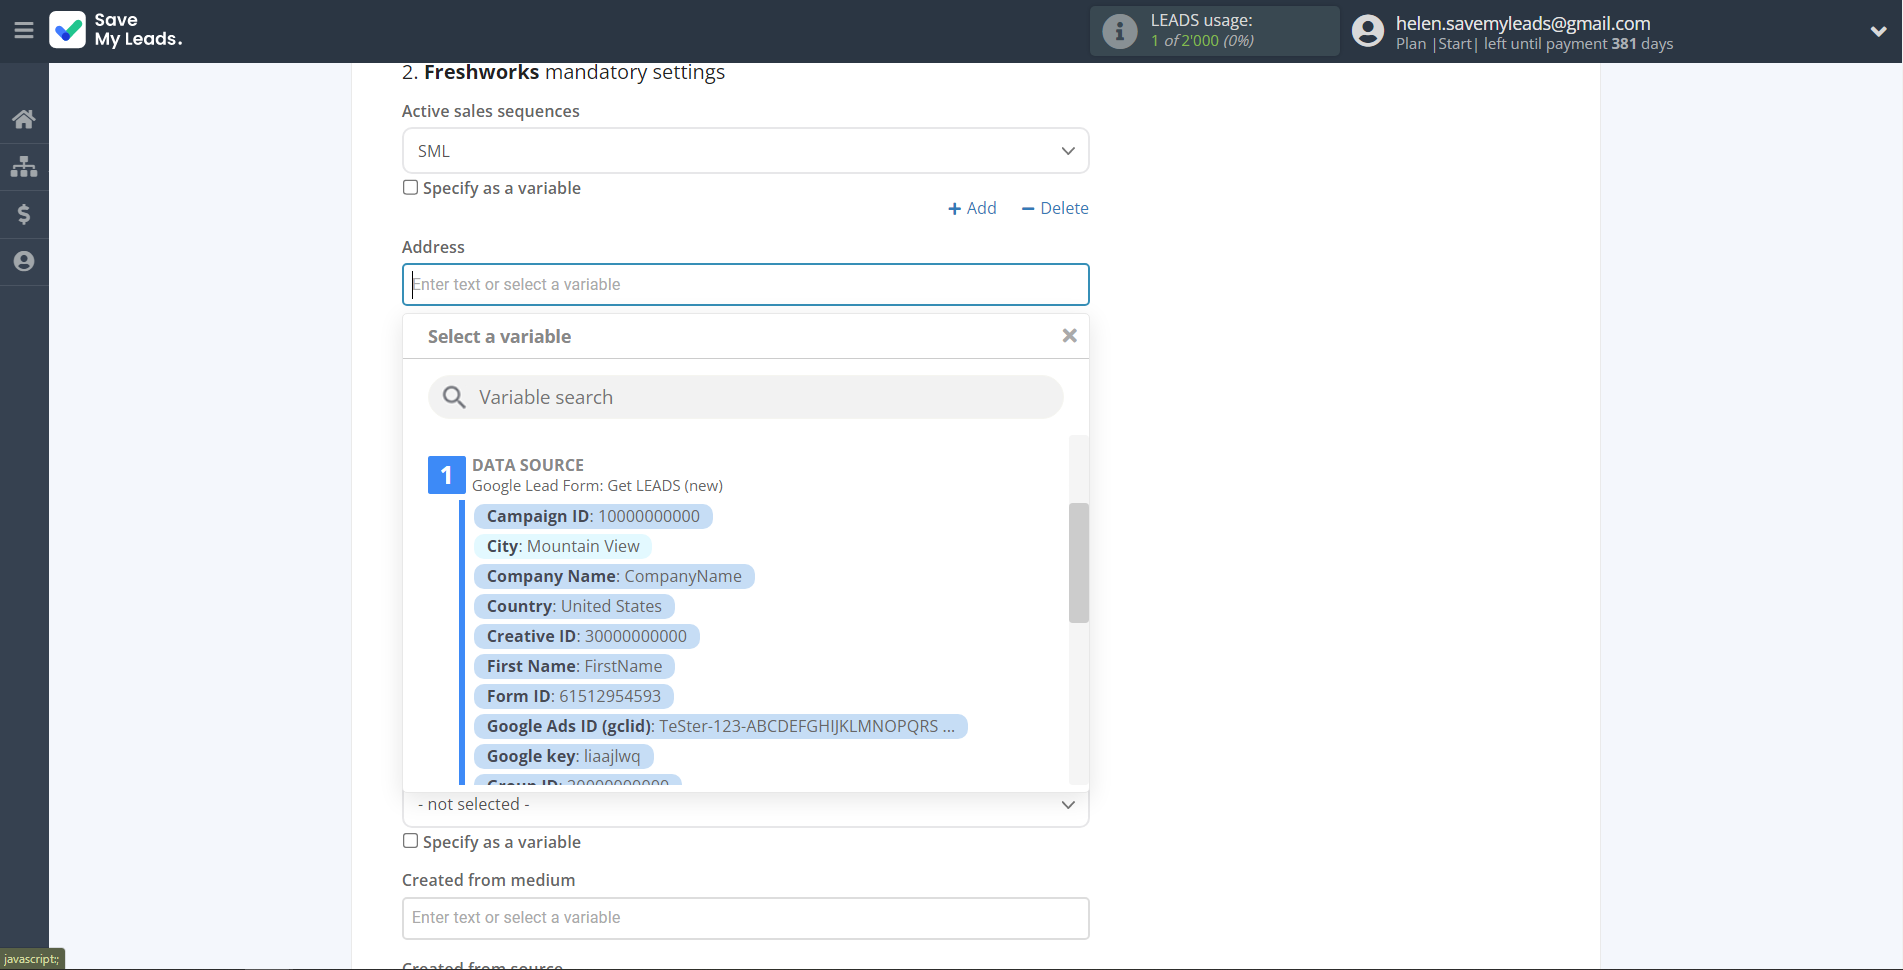Click into the Address input field
Image resolution: width=1903 pixels, height=970 pixels.
click(746, 284)
